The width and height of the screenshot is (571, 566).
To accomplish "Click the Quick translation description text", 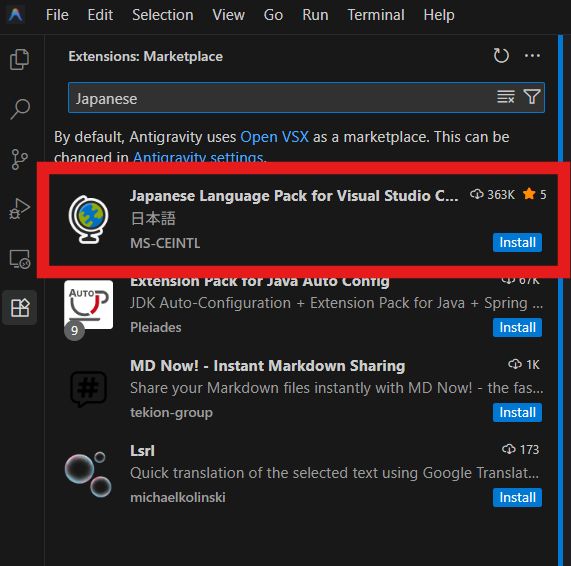I will point(334,473).
